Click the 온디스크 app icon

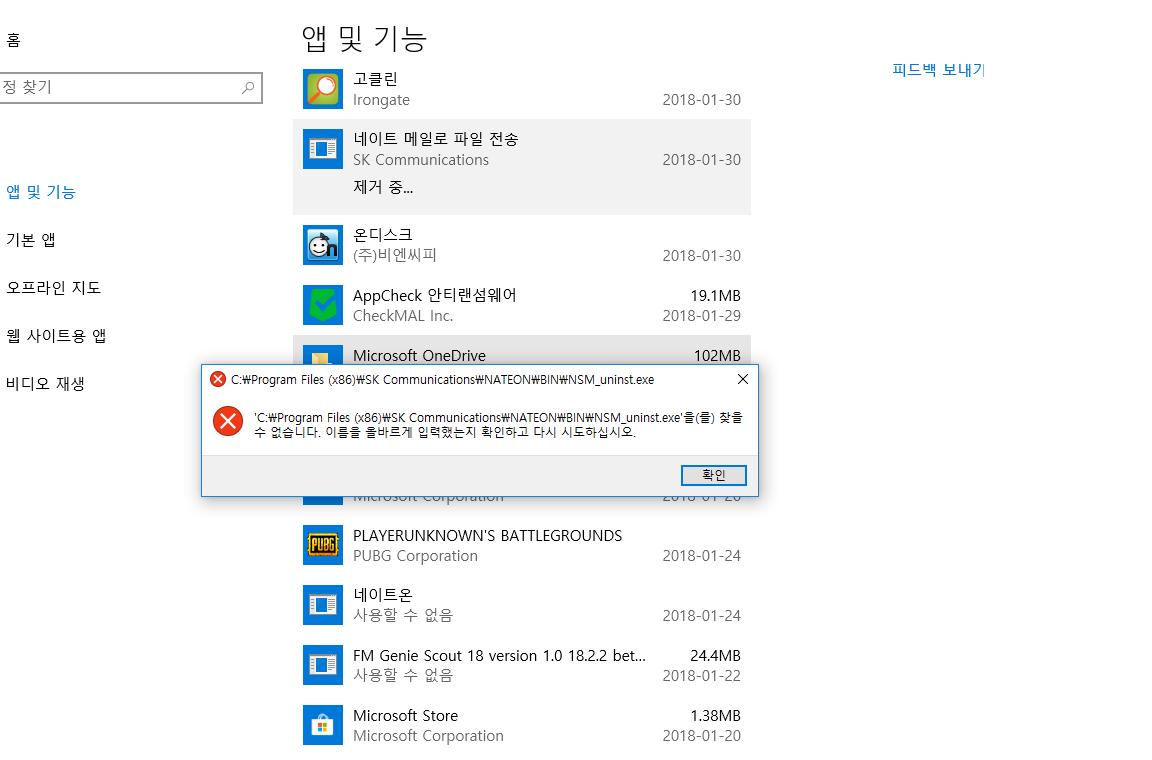tap(323, 245)
